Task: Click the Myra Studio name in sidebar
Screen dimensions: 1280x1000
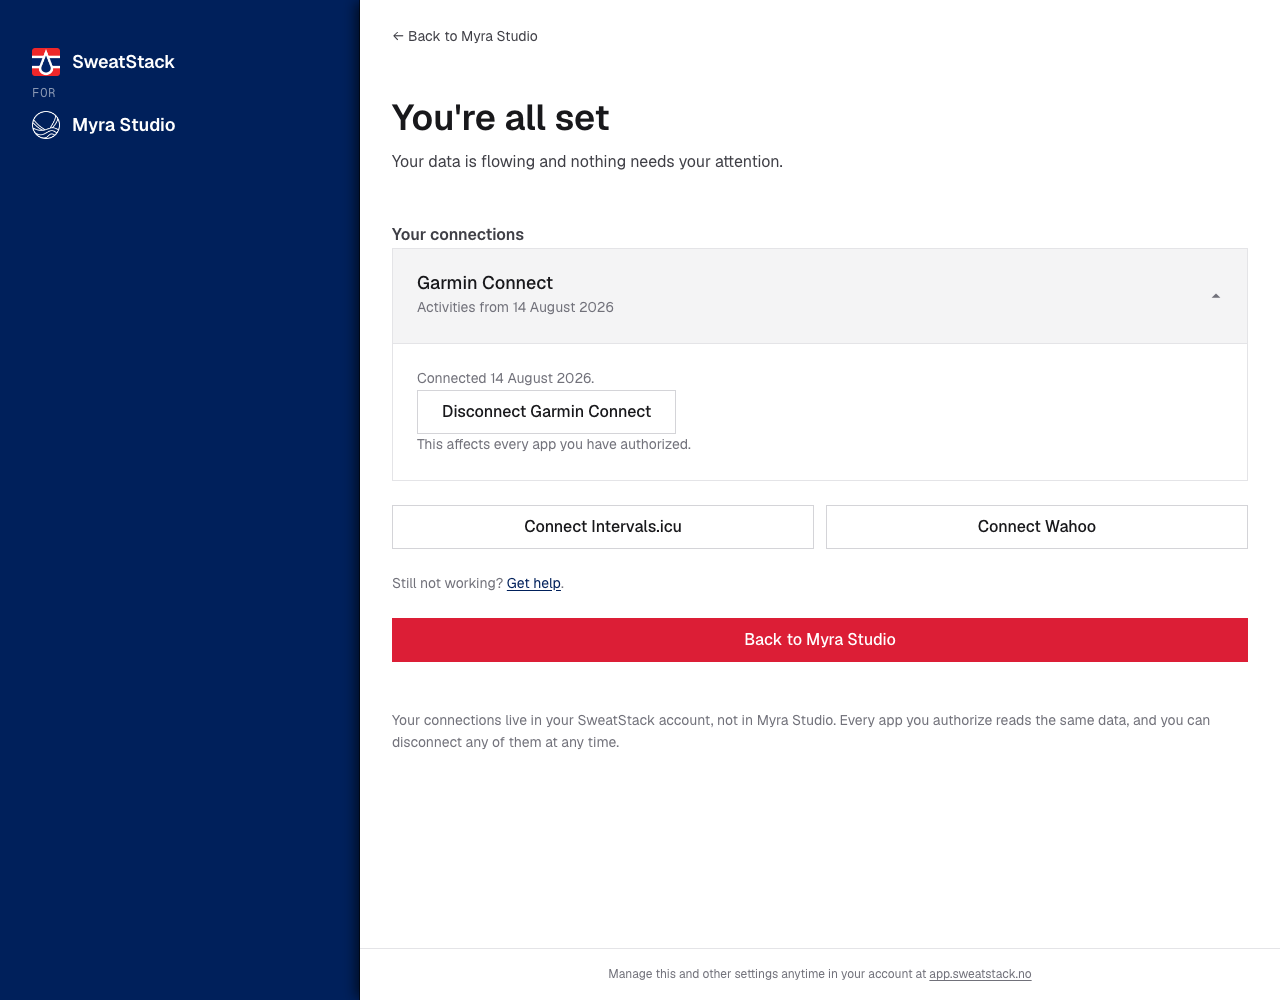Action: pos(124,125)
